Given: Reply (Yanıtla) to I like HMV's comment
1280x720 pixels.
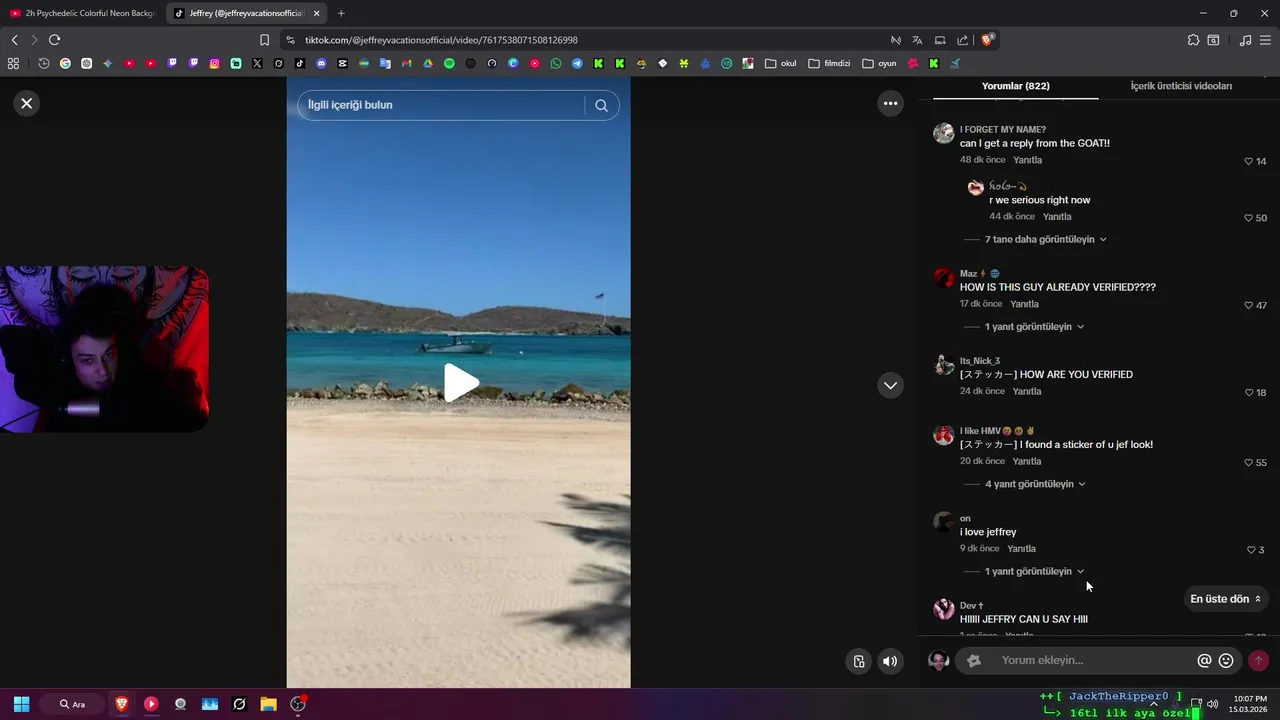Looking at the screenshot, I should pyautogui.click(x=1027, y=461).
